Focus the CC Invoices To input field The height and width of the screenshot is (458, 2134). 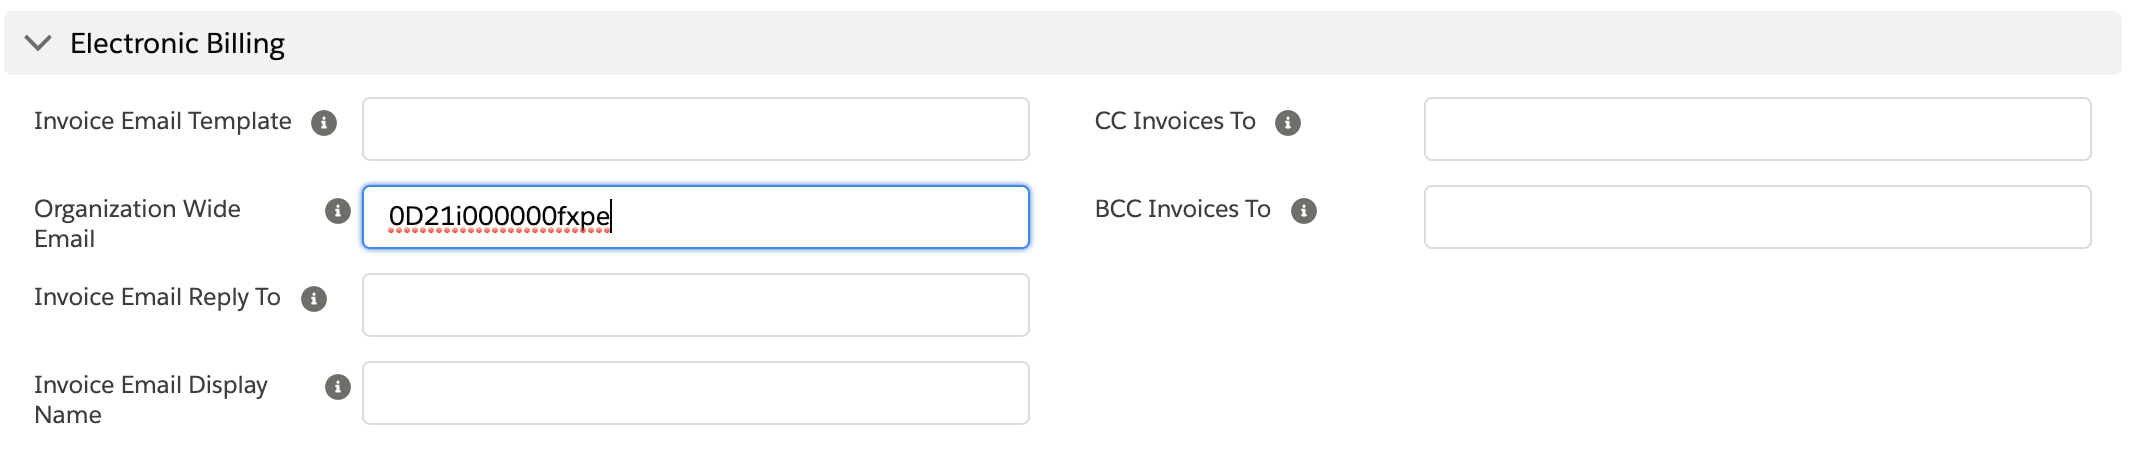tap(1757, 129)
